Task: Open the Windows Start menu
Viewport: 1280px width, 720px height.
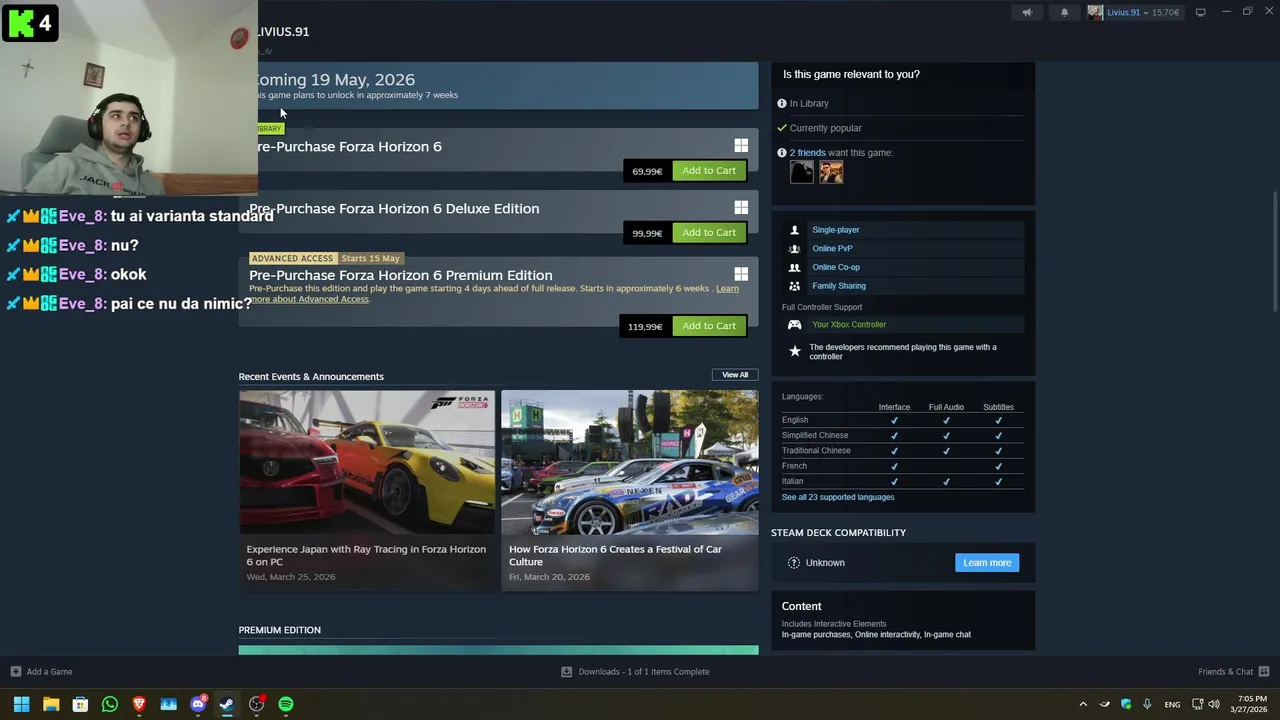Action: click(21, 704)
